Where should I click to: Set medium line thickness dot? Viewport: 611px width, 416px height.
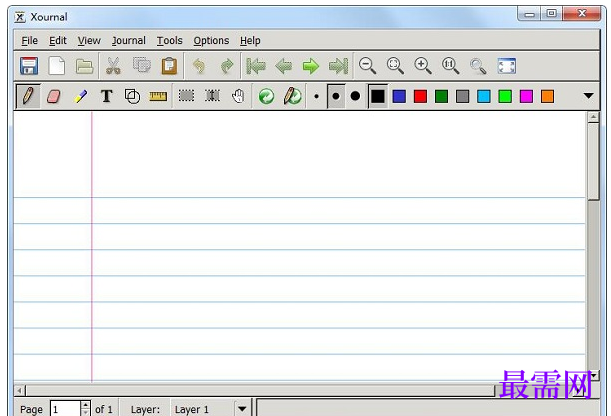tap(336, 96)
